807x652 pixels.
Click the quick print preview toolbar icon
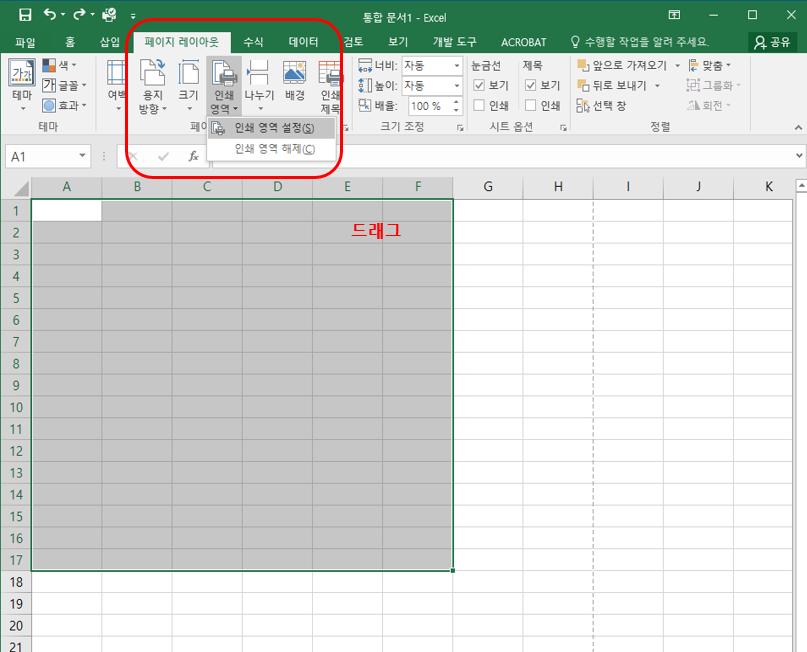pos(109,15)
